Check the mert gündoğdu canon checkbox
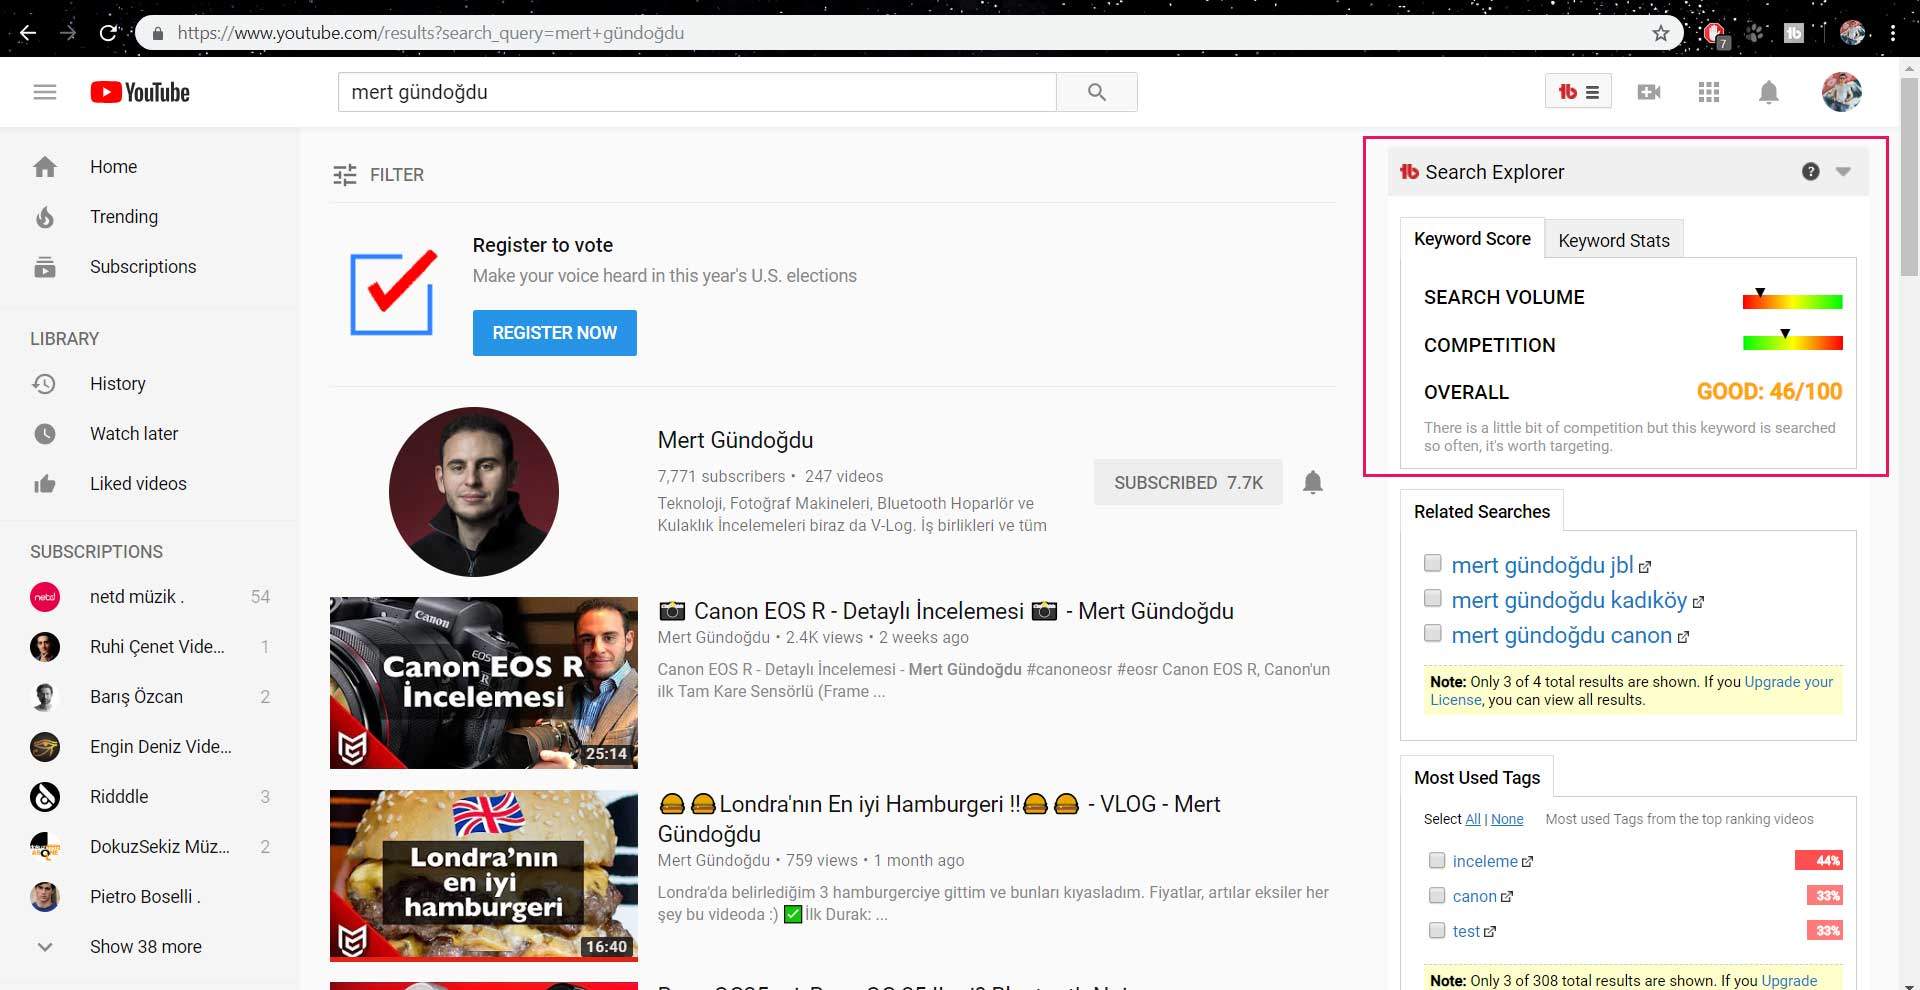The image size is (1920, 990). pyautogui.click(x=1433, y=633)
